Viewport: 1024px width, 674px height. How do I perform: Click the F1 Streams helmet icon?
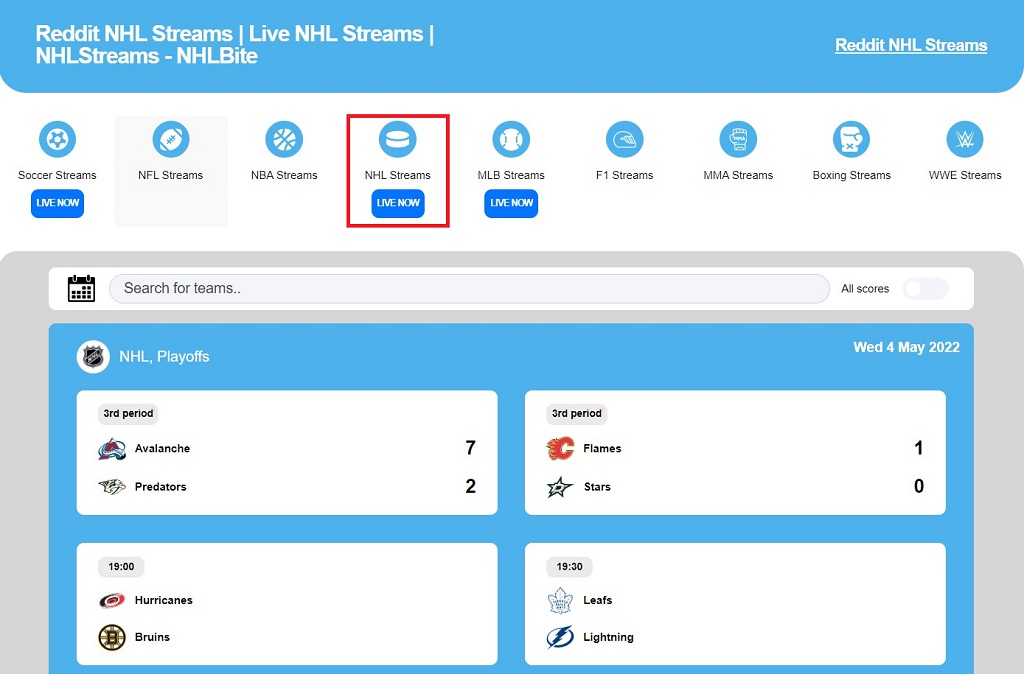pos(624,139)
